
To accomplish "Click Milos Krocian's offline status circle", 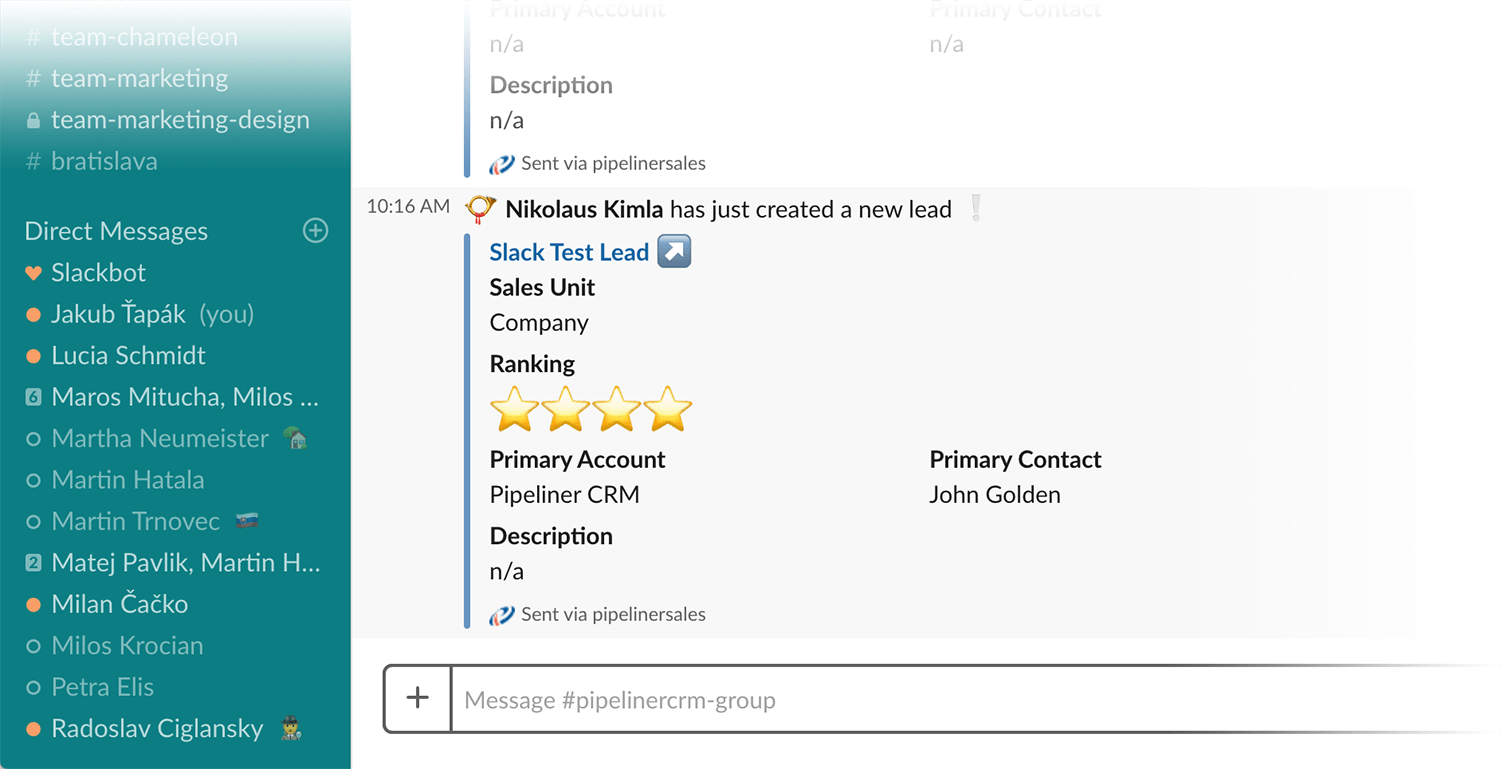I will pos(34,645).
